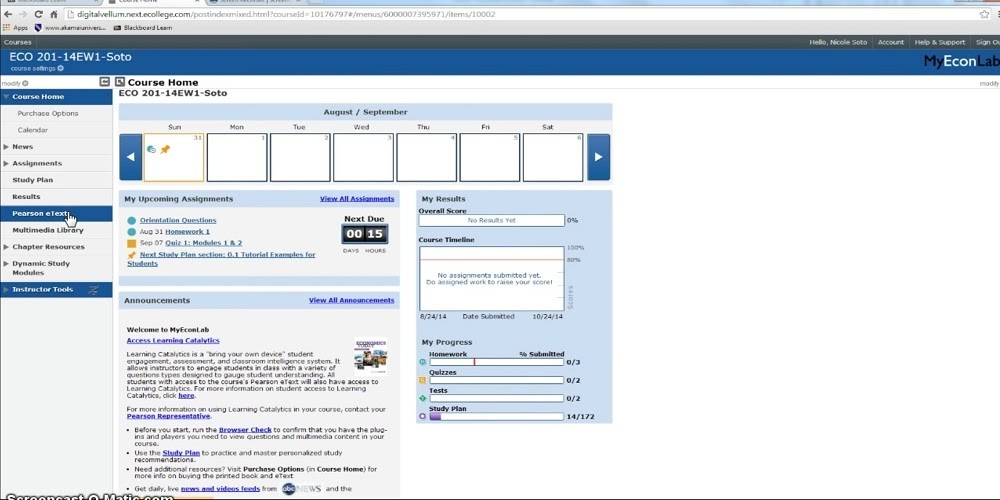This screenshot has height=500, width=1000.
Task: Go to the previous calendar week
Action: point(130,157)
